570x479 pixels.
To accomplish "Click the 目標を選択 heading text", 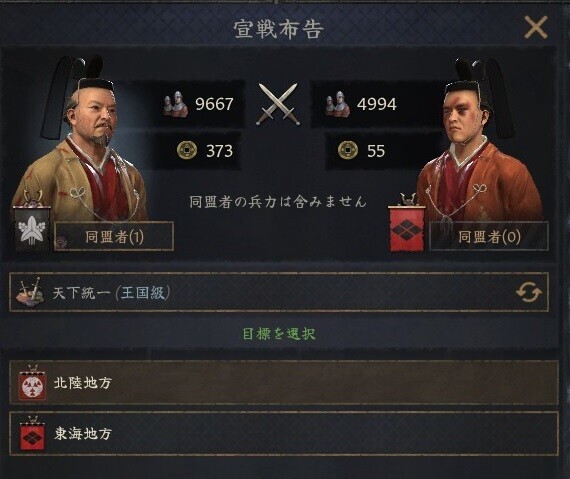I will pos(279,334).
